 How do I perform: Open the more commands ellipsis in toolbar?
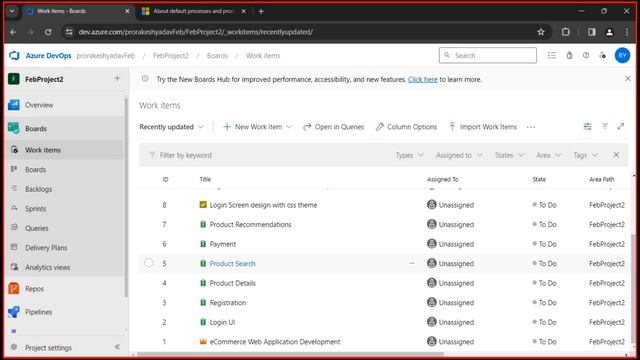pyautogui.click(x=531, y=127)
